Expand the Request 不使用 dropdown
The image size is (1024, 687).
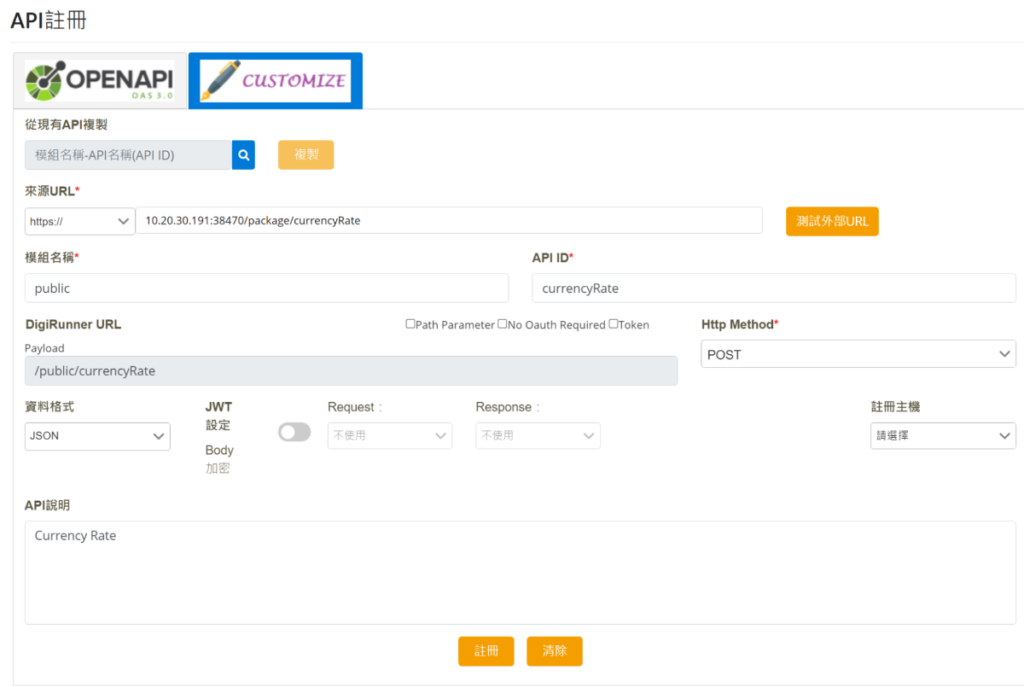[x=389, y=435]
